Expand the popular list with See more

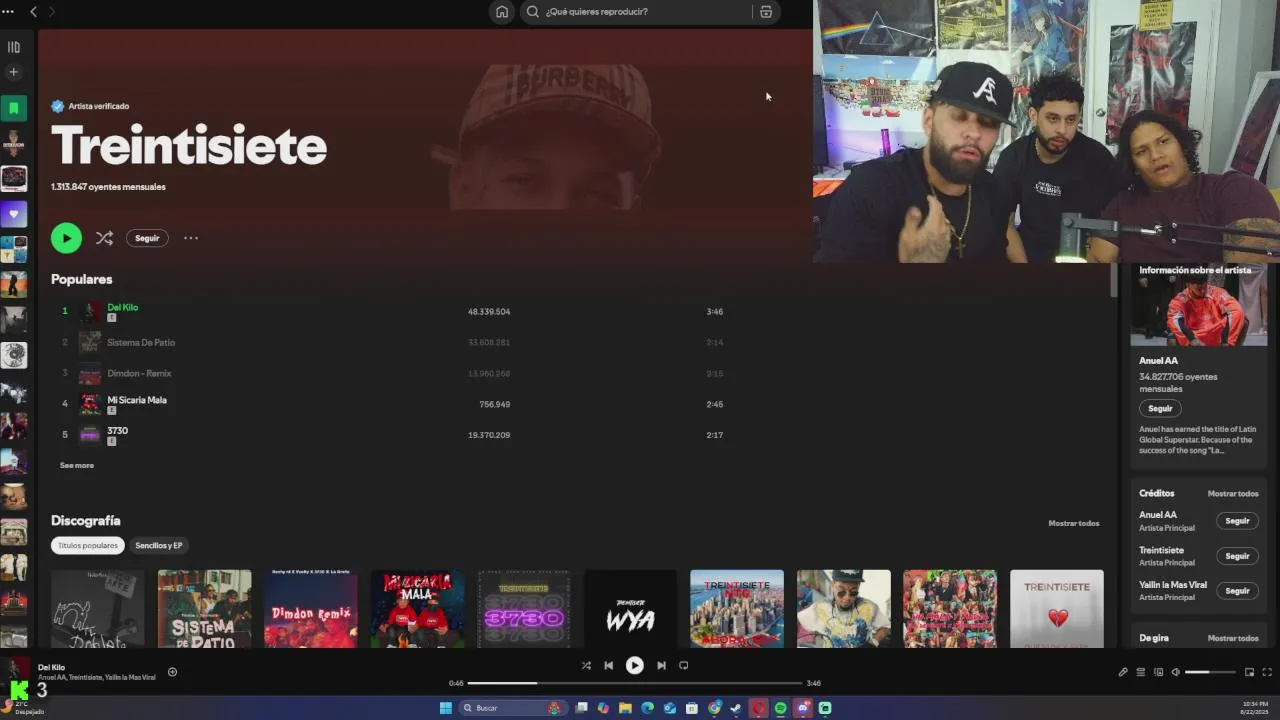(x=76, y=465)
